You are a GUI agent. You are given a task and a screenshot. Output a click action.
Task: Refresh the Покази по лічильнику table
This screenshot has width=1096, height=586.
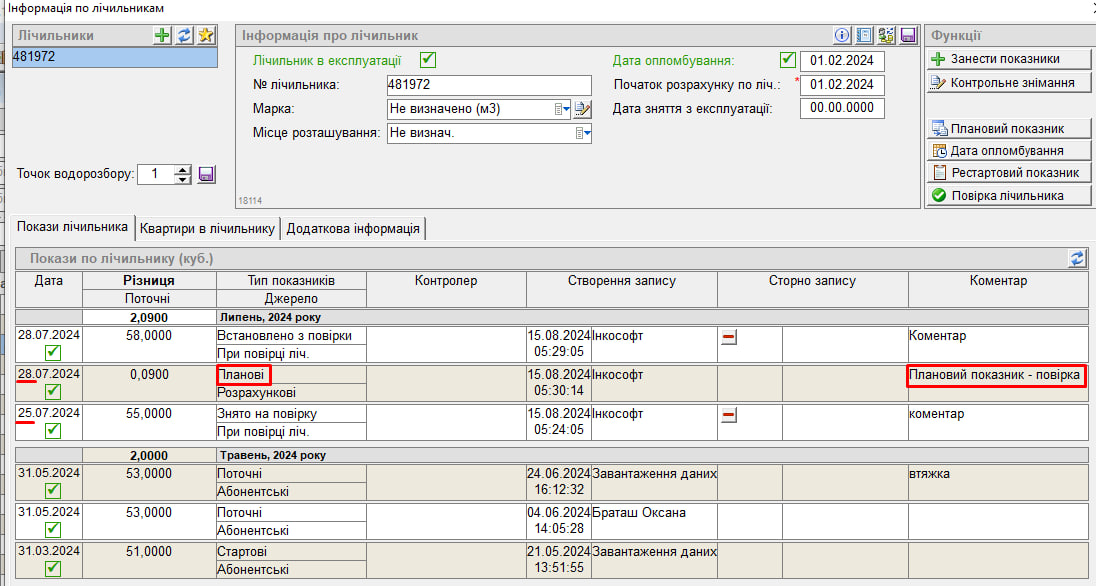click(1077, 258)
